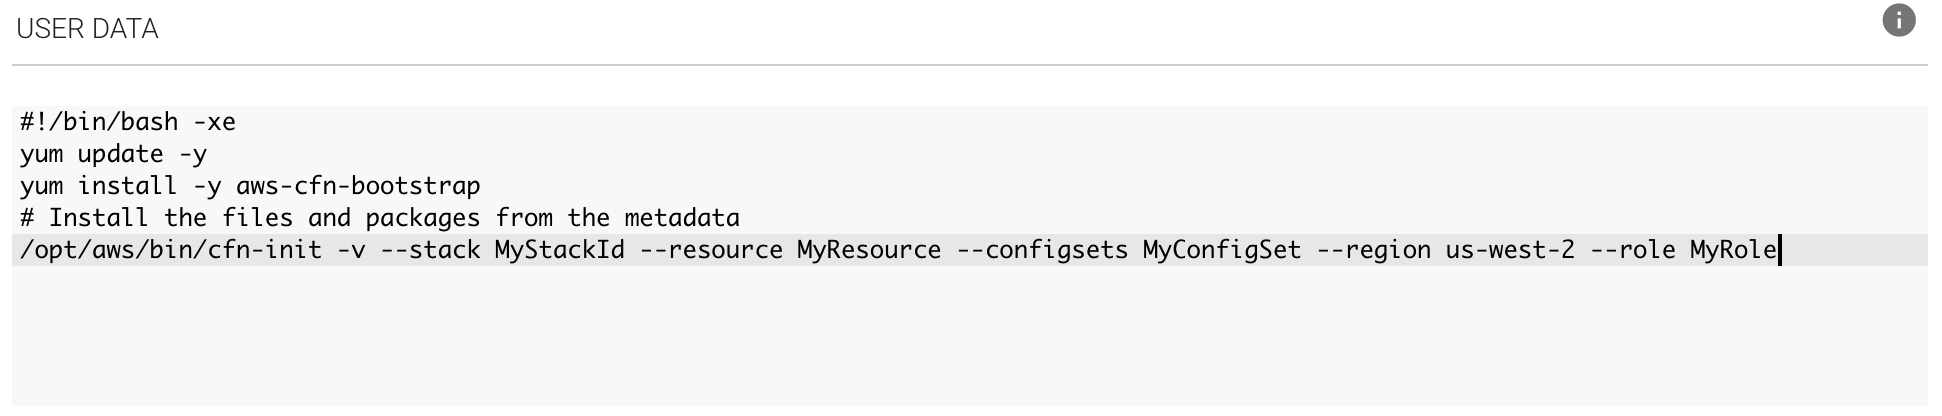This screenshot has width=1942, height=416.
Task: Click the 'us-west-2' region value
Action: coord(1510,250)
